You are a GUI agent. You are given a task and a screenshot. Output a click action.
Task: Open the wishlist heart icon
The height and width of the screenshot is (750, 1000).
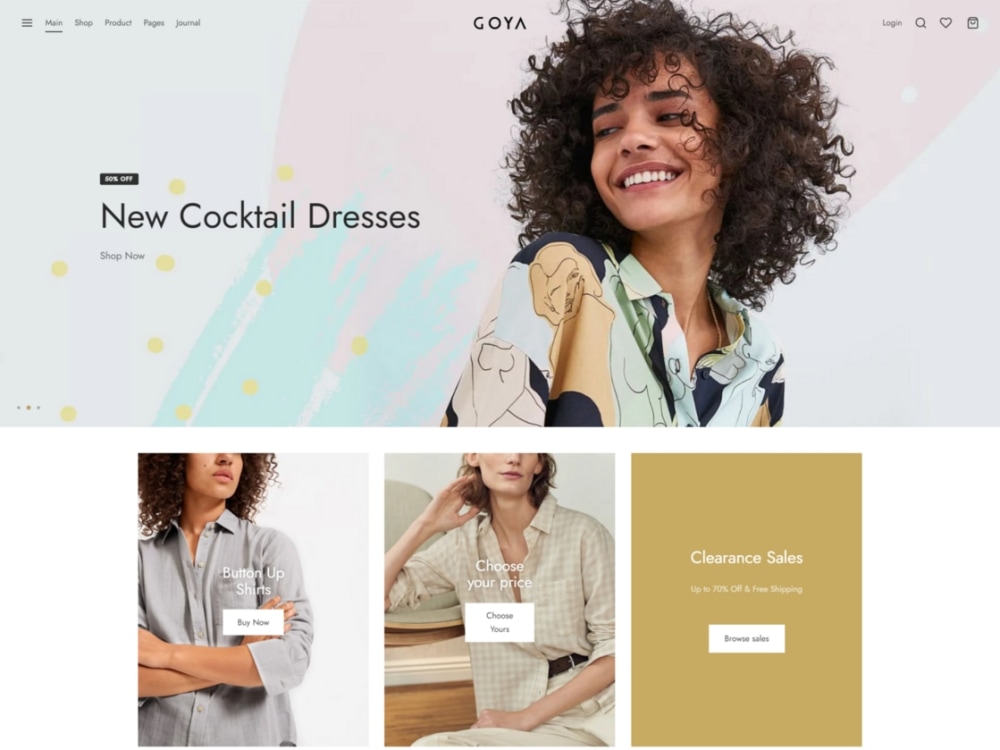[x=946, y=23]
